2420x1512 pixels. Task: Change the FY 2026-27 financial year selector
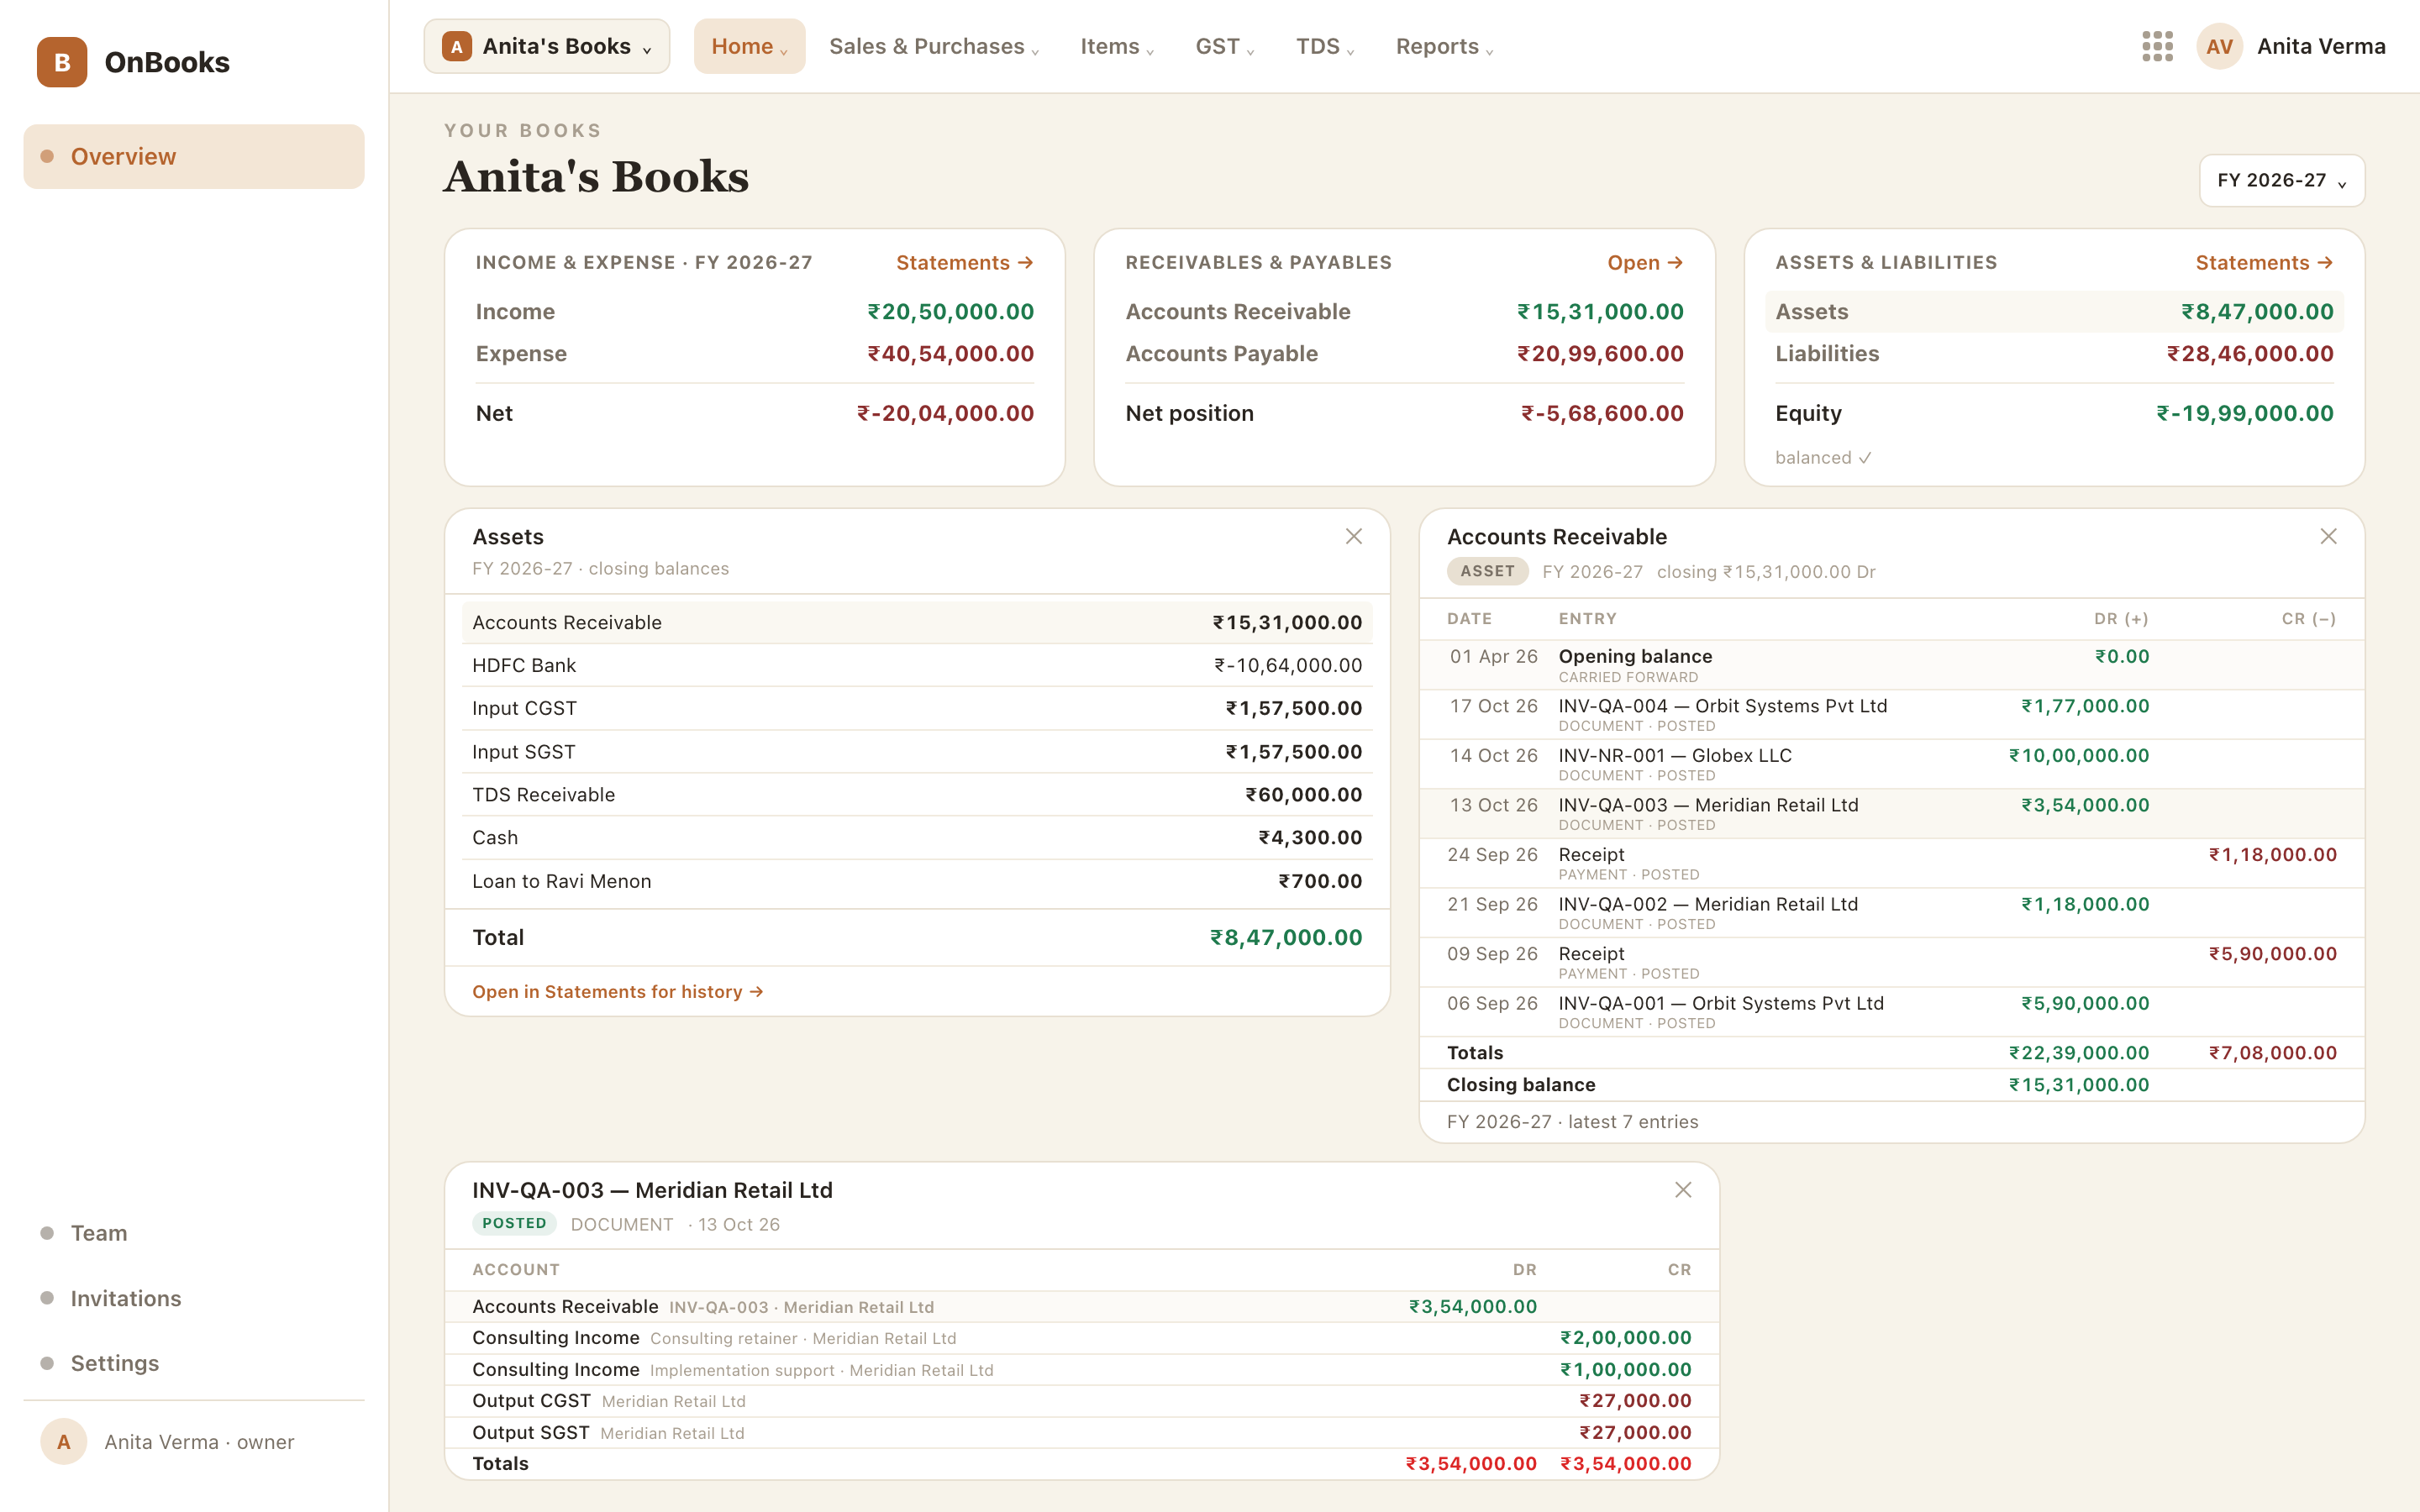2281,180
